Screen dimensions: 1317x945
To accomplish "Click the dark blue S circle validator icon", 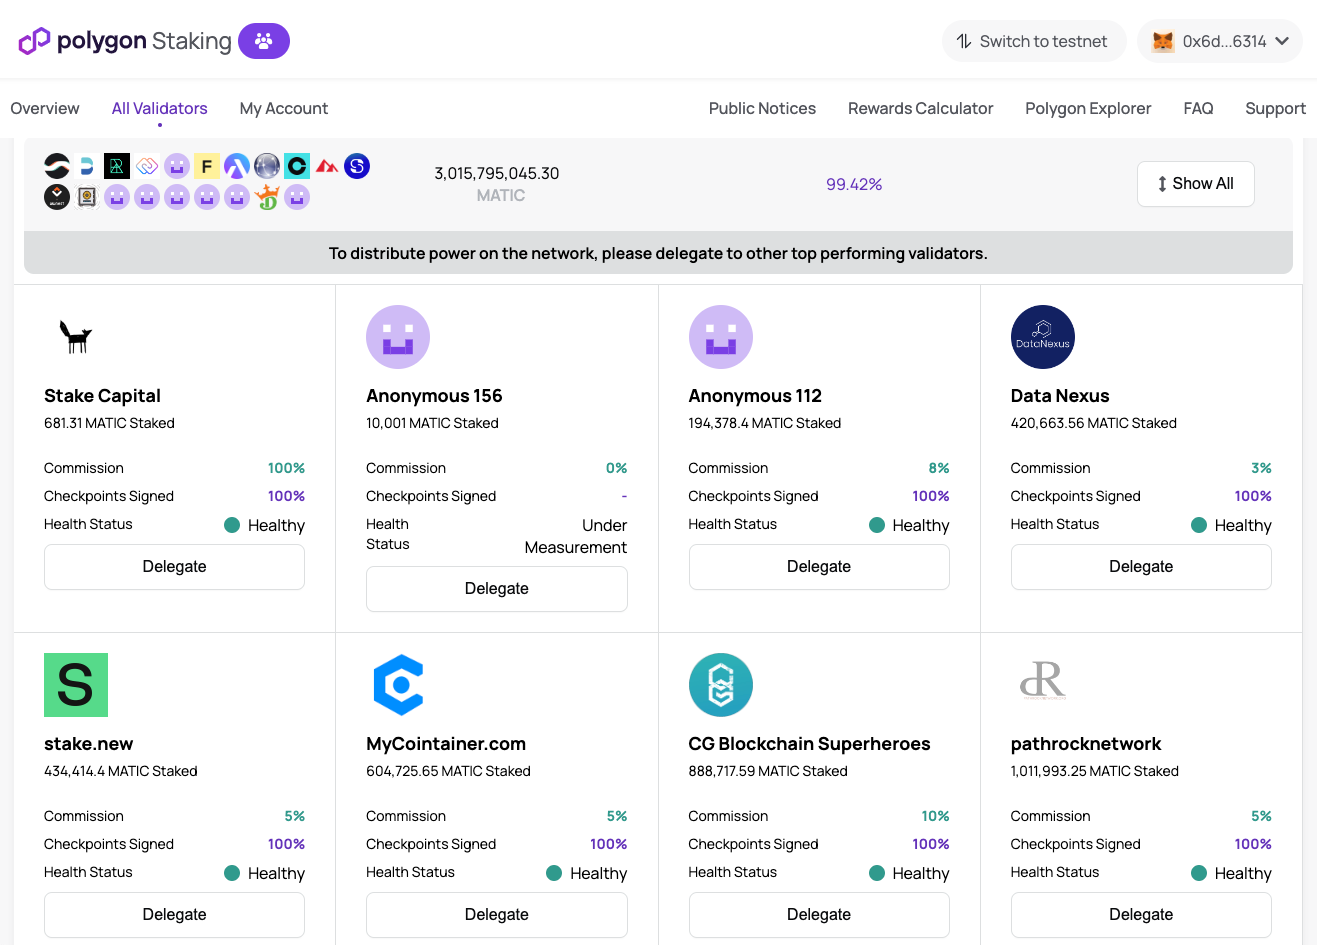I will coord(357,166).
